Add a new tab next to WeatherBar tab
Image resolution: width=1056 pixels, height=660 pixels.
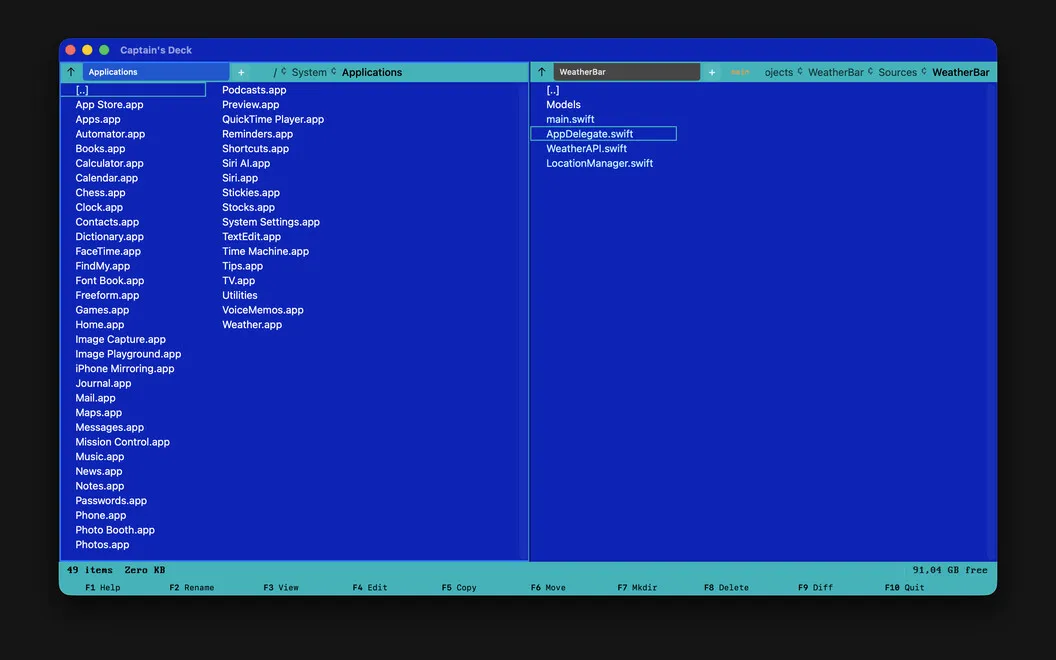coord(712,72)
